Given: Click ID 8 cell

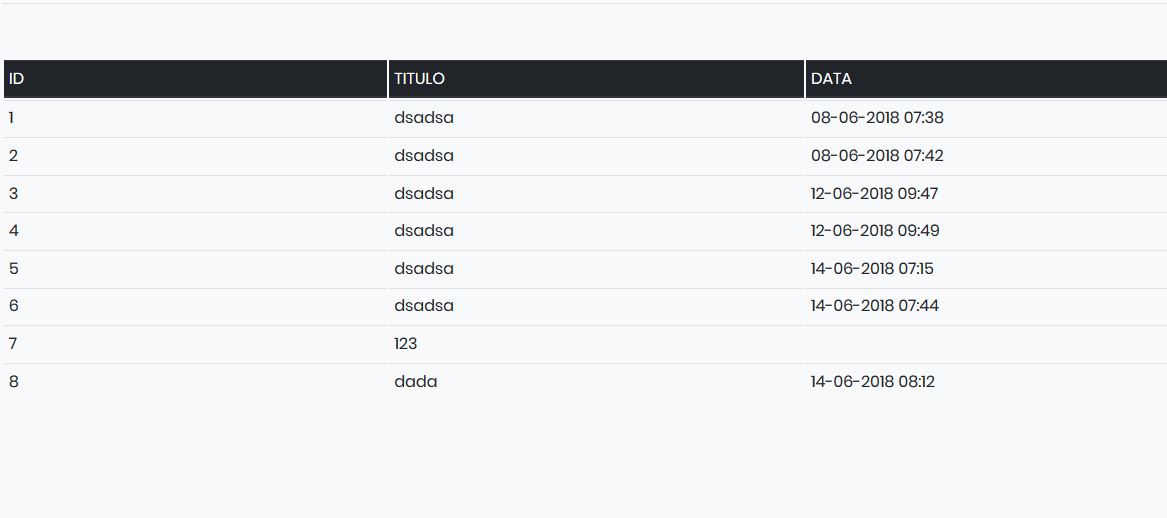Looking at the screenshot, I should [195, 383].
